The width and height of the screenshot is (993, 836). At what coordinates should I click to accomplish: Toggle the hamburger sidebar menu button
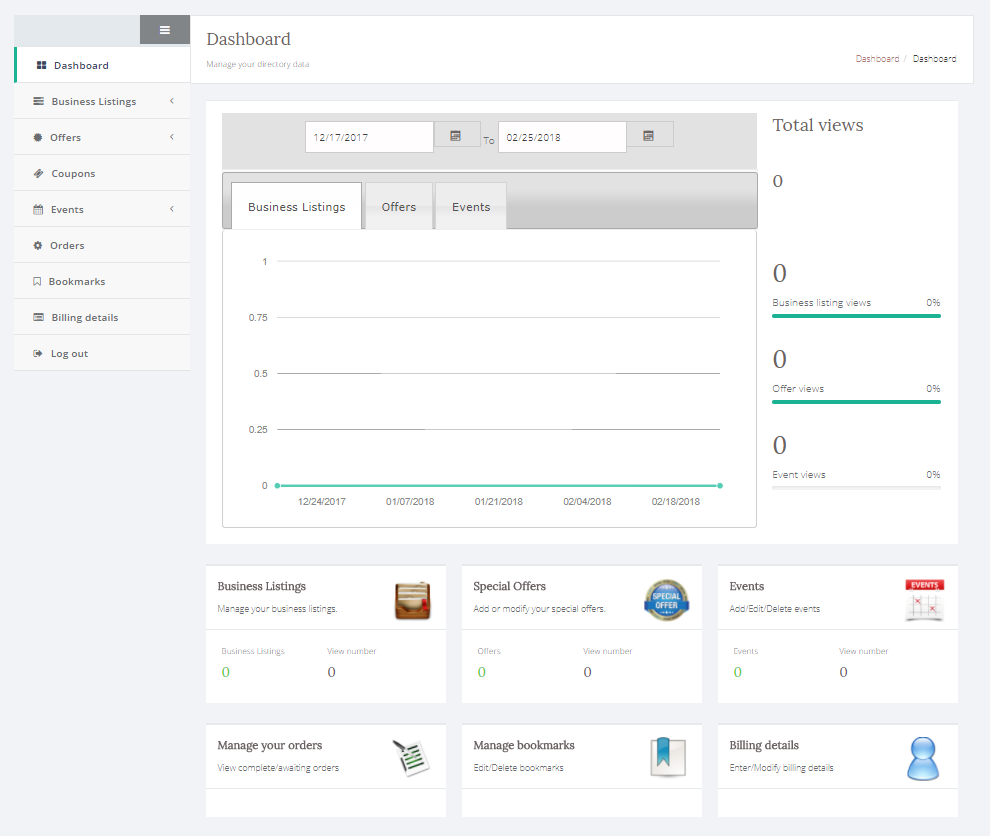tap(165, 30)
